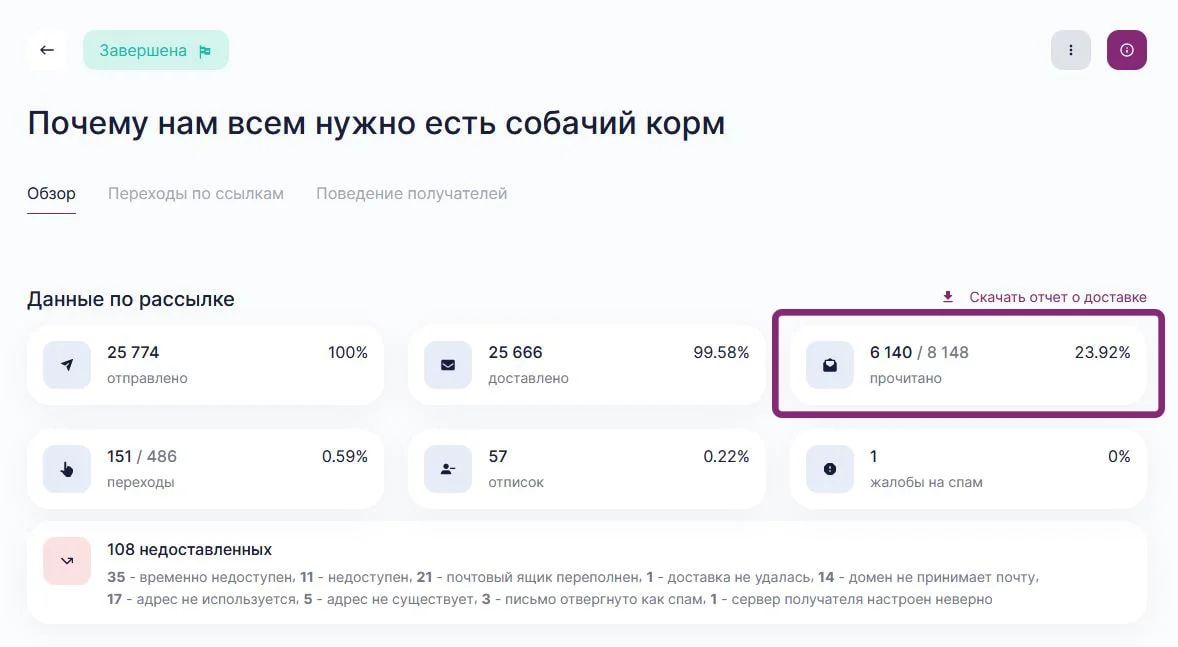The width and height of the screenshot is (1178, 647).
Task: Click the download icon beside report link
Action: tap(948, 297)
